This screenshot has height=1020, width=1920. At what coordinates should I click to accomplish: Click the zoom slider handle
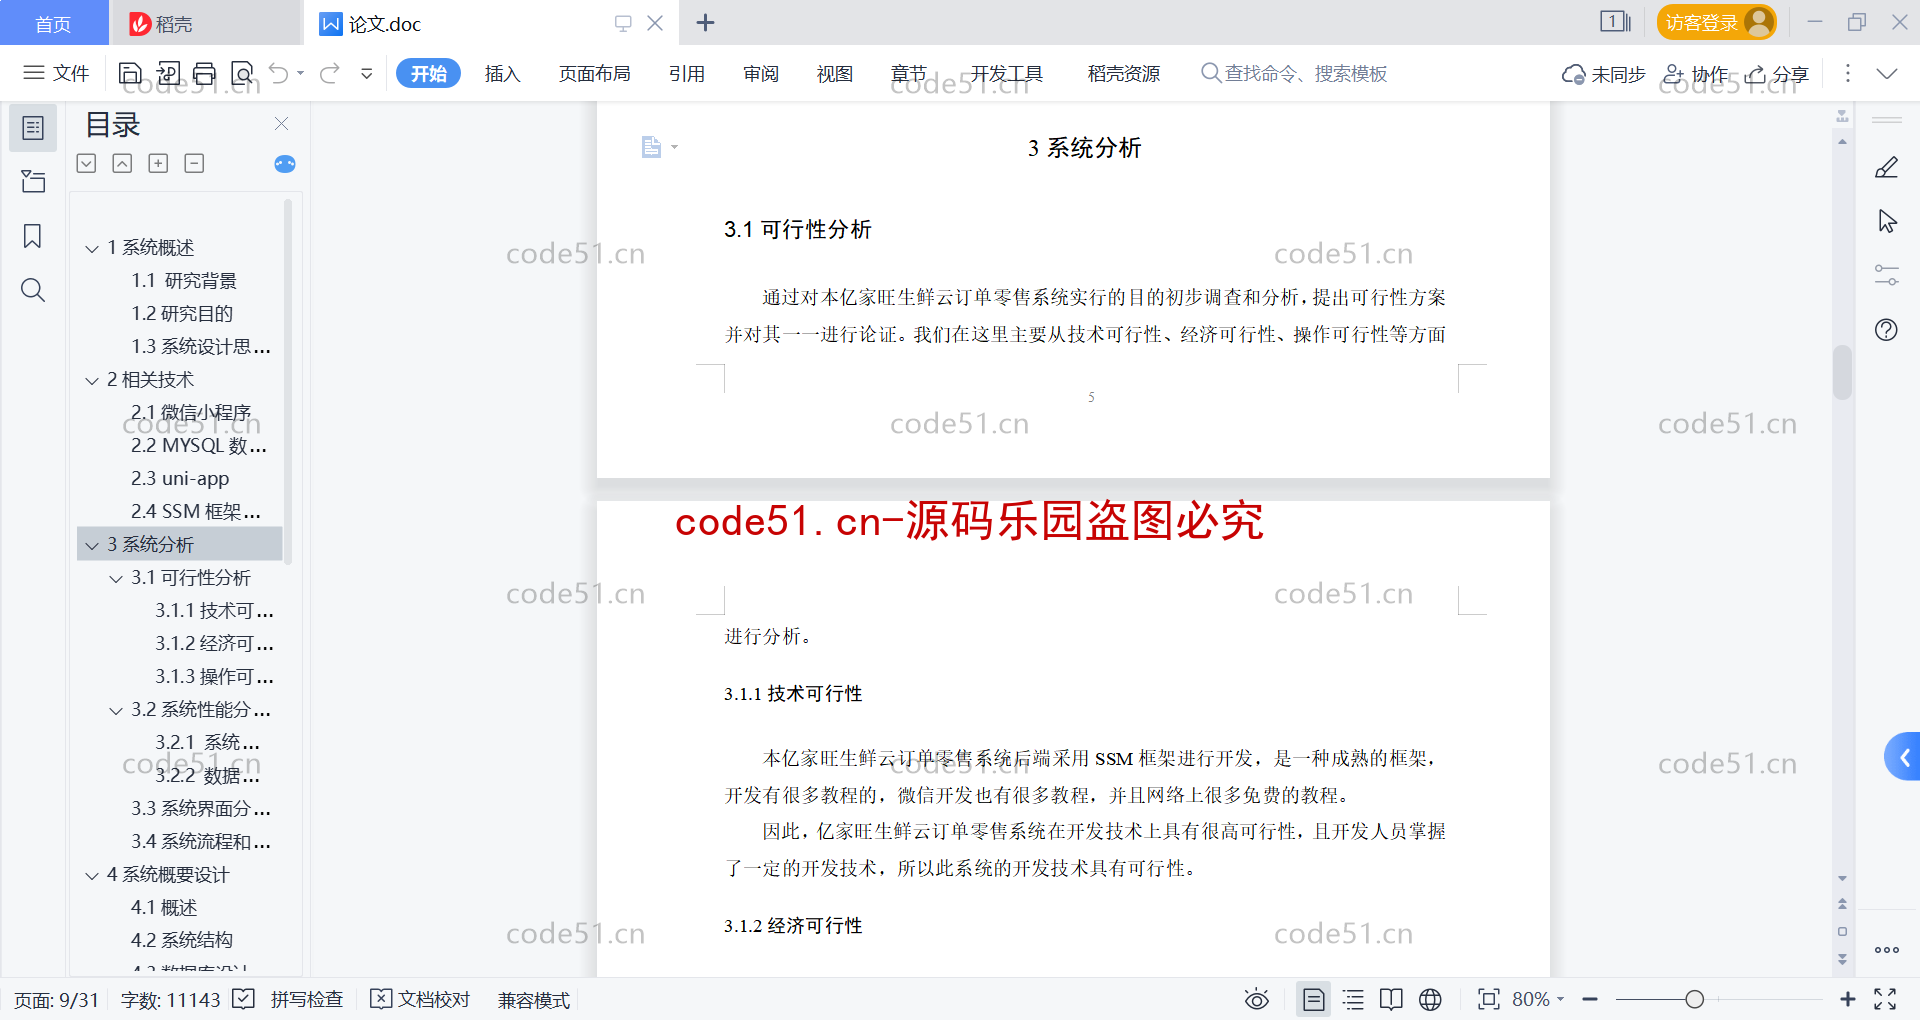1694,999
